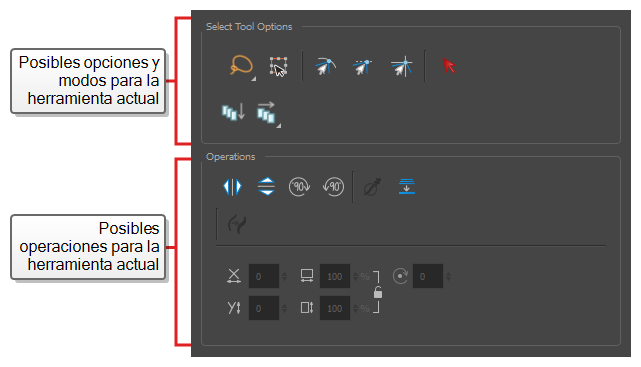Click the Smooth selection icon
Viewport: 641px width, 367px height.
tap(372, 187)
